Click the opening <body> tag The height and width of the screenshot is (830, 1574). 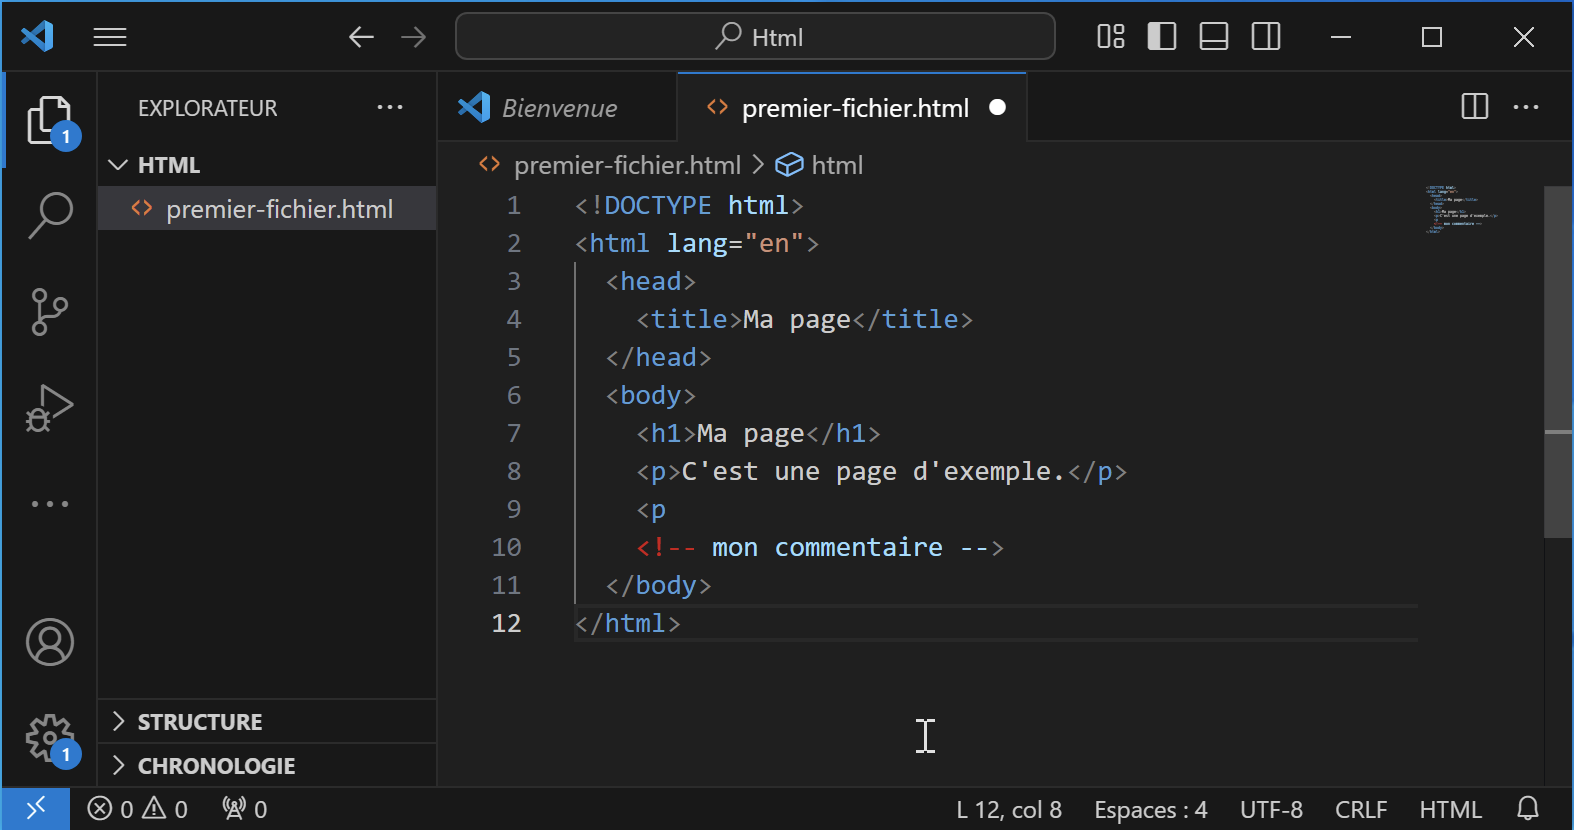[x=651, y=395]
